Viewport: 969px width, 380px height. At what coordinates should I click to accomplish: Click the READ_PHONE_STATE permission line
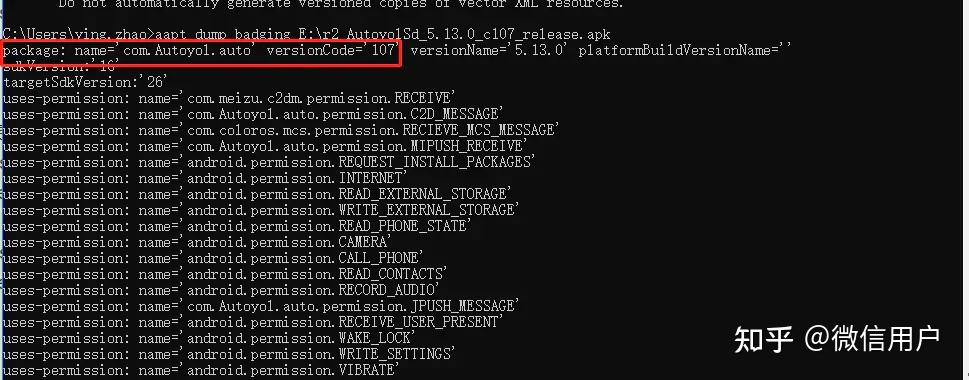pyautogui.click(x=237, y=227)
